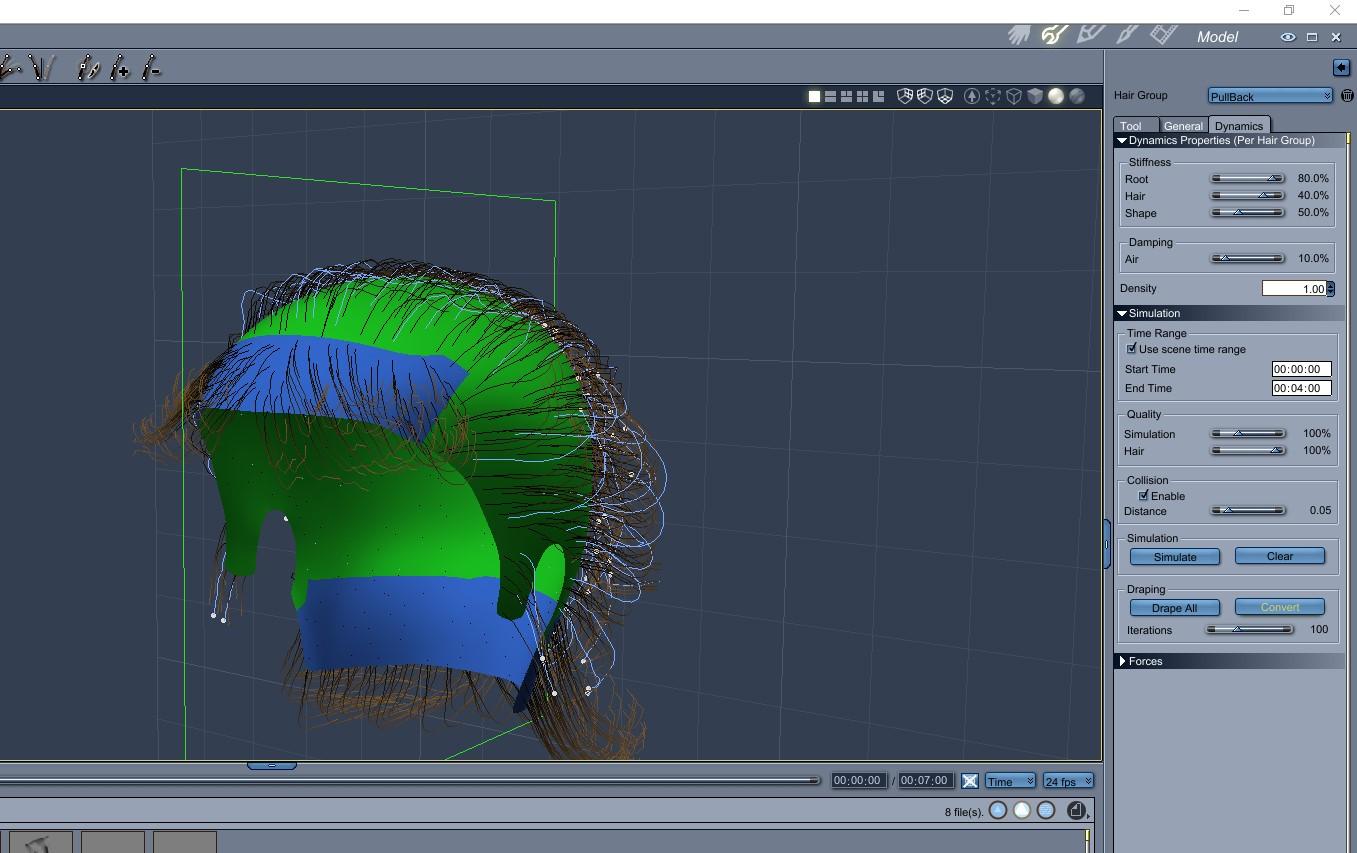Click first cube camera view icon
Viewport: 1357px width, 853px height.
(x=905, y=97)
